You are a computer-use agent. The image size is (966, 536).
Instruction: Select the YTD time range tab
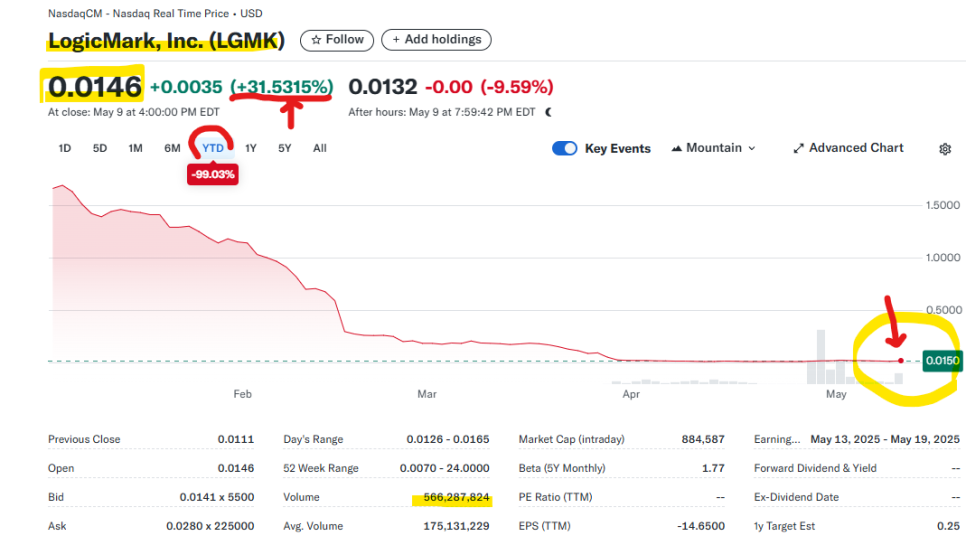pos(213,148)
